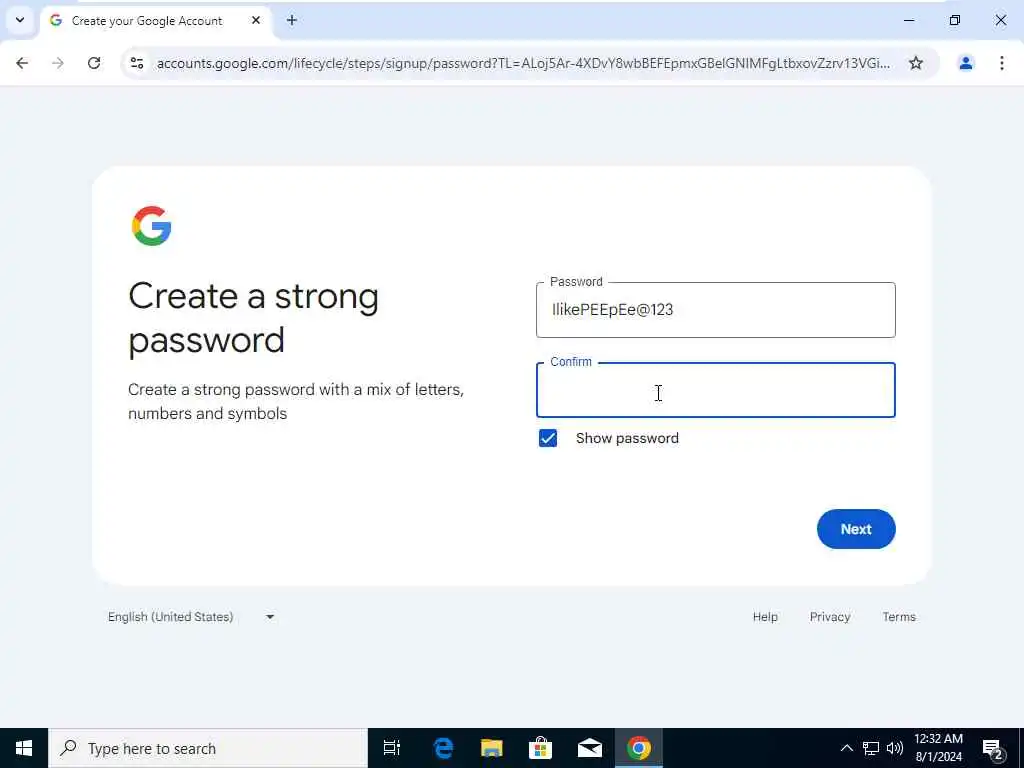The height and width of the screenshot is (768, 1024).
Task: Uncheck the Show password checkbox
Action: pos(548,438)
